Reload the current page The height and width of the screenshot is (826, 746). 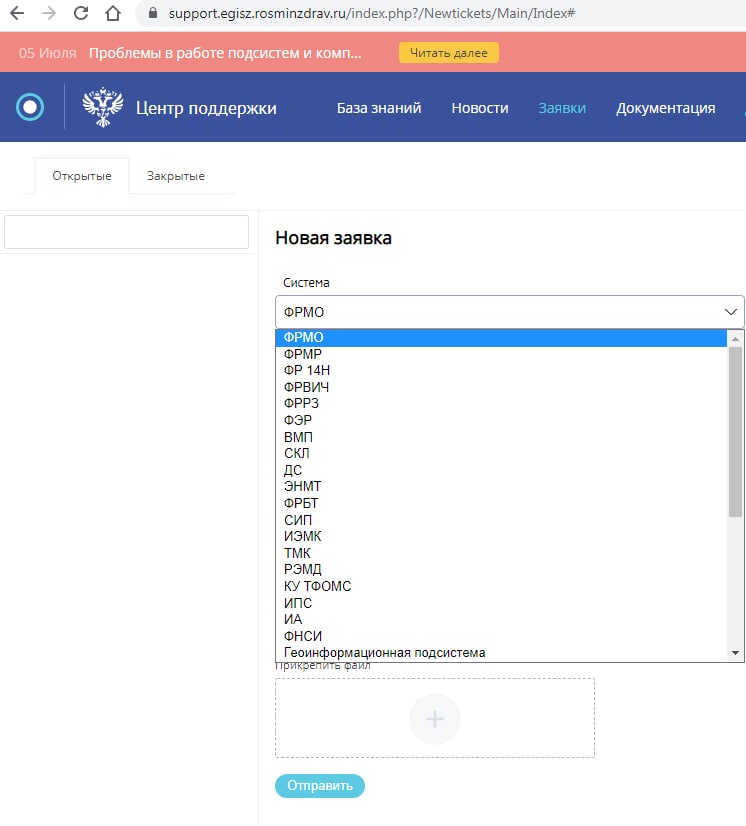[81, 13]
